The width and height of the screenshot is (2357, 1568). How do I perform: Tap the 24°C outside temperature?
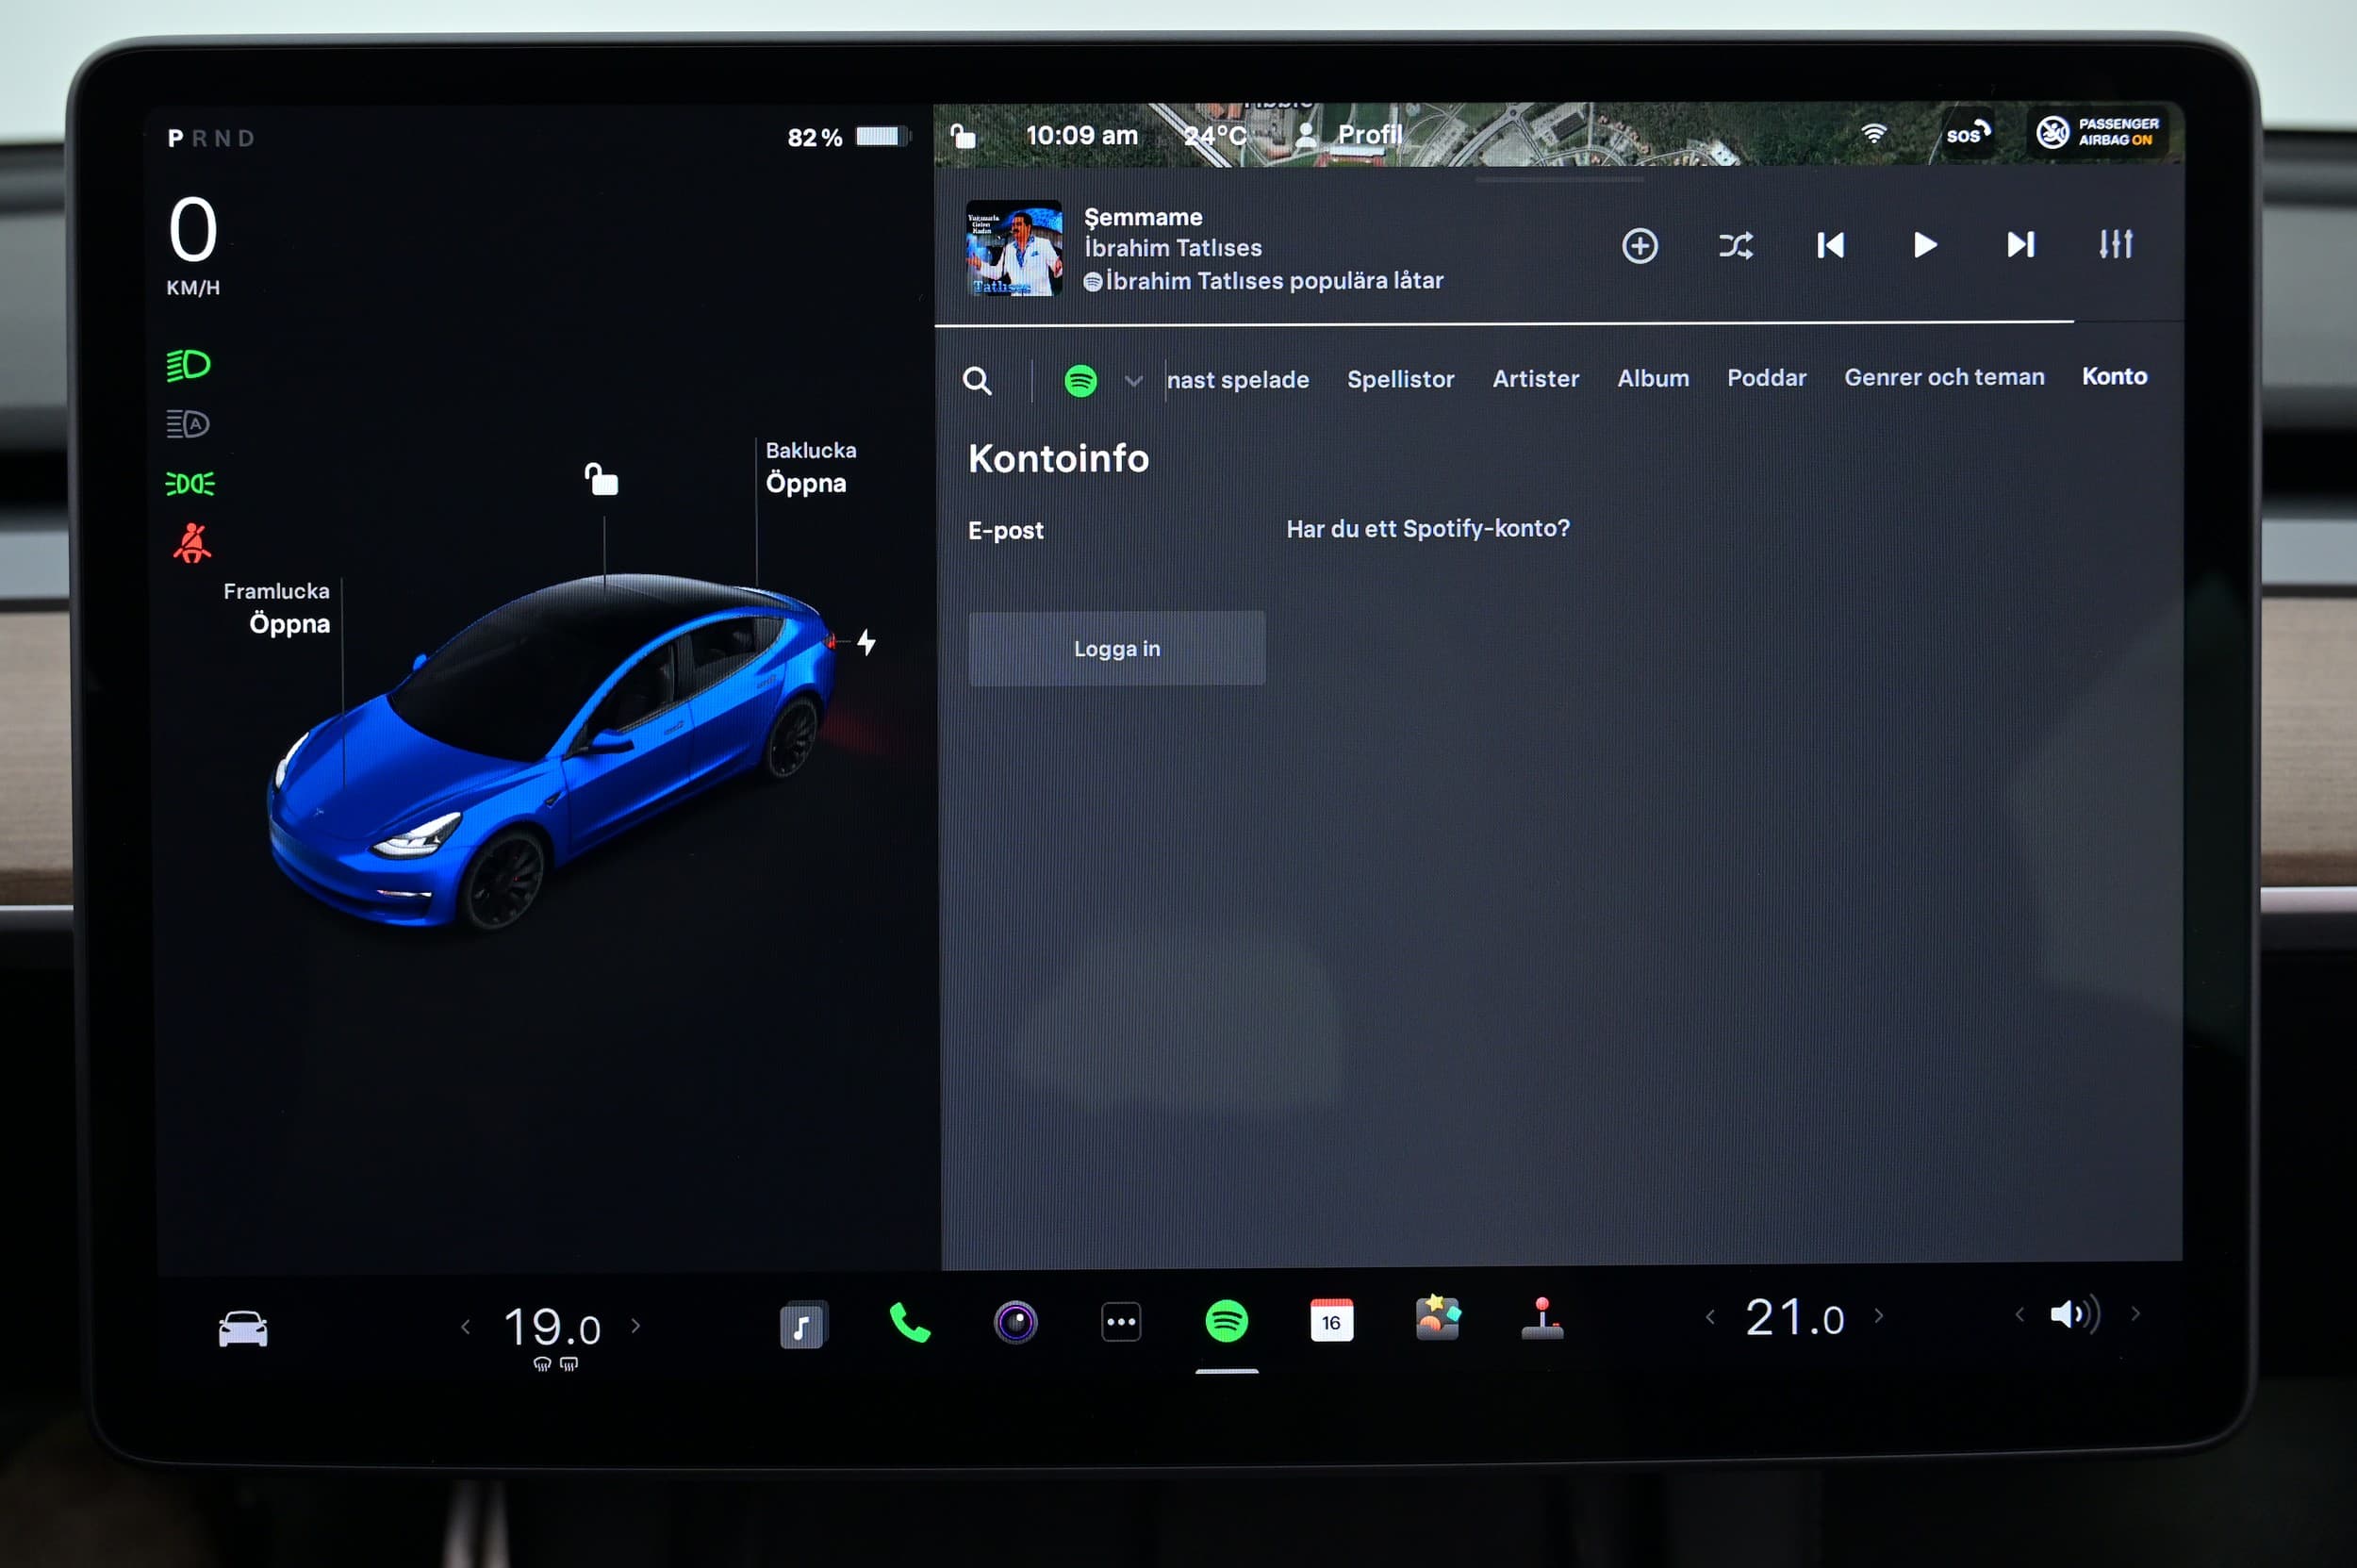pos(1214,135)
